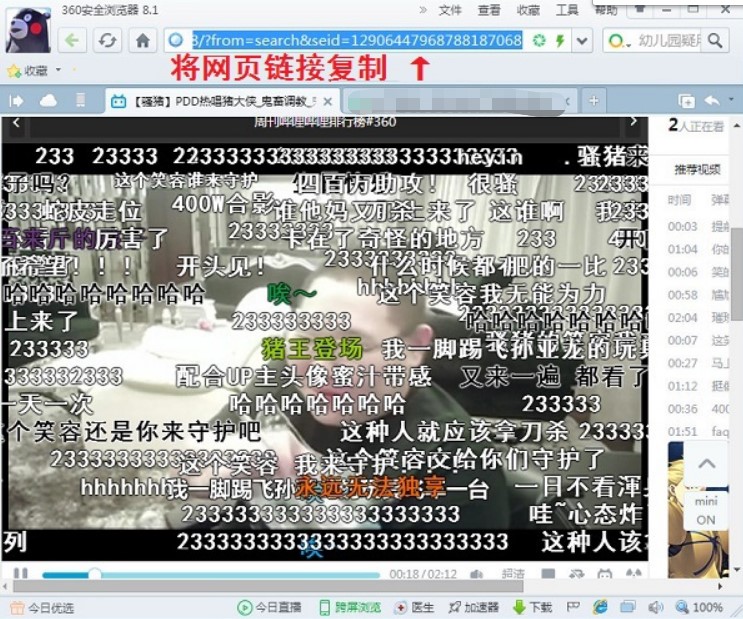Close the PDD热唱猪大侠 tab
Screen dimensions: 743x619
pos(327,101)
